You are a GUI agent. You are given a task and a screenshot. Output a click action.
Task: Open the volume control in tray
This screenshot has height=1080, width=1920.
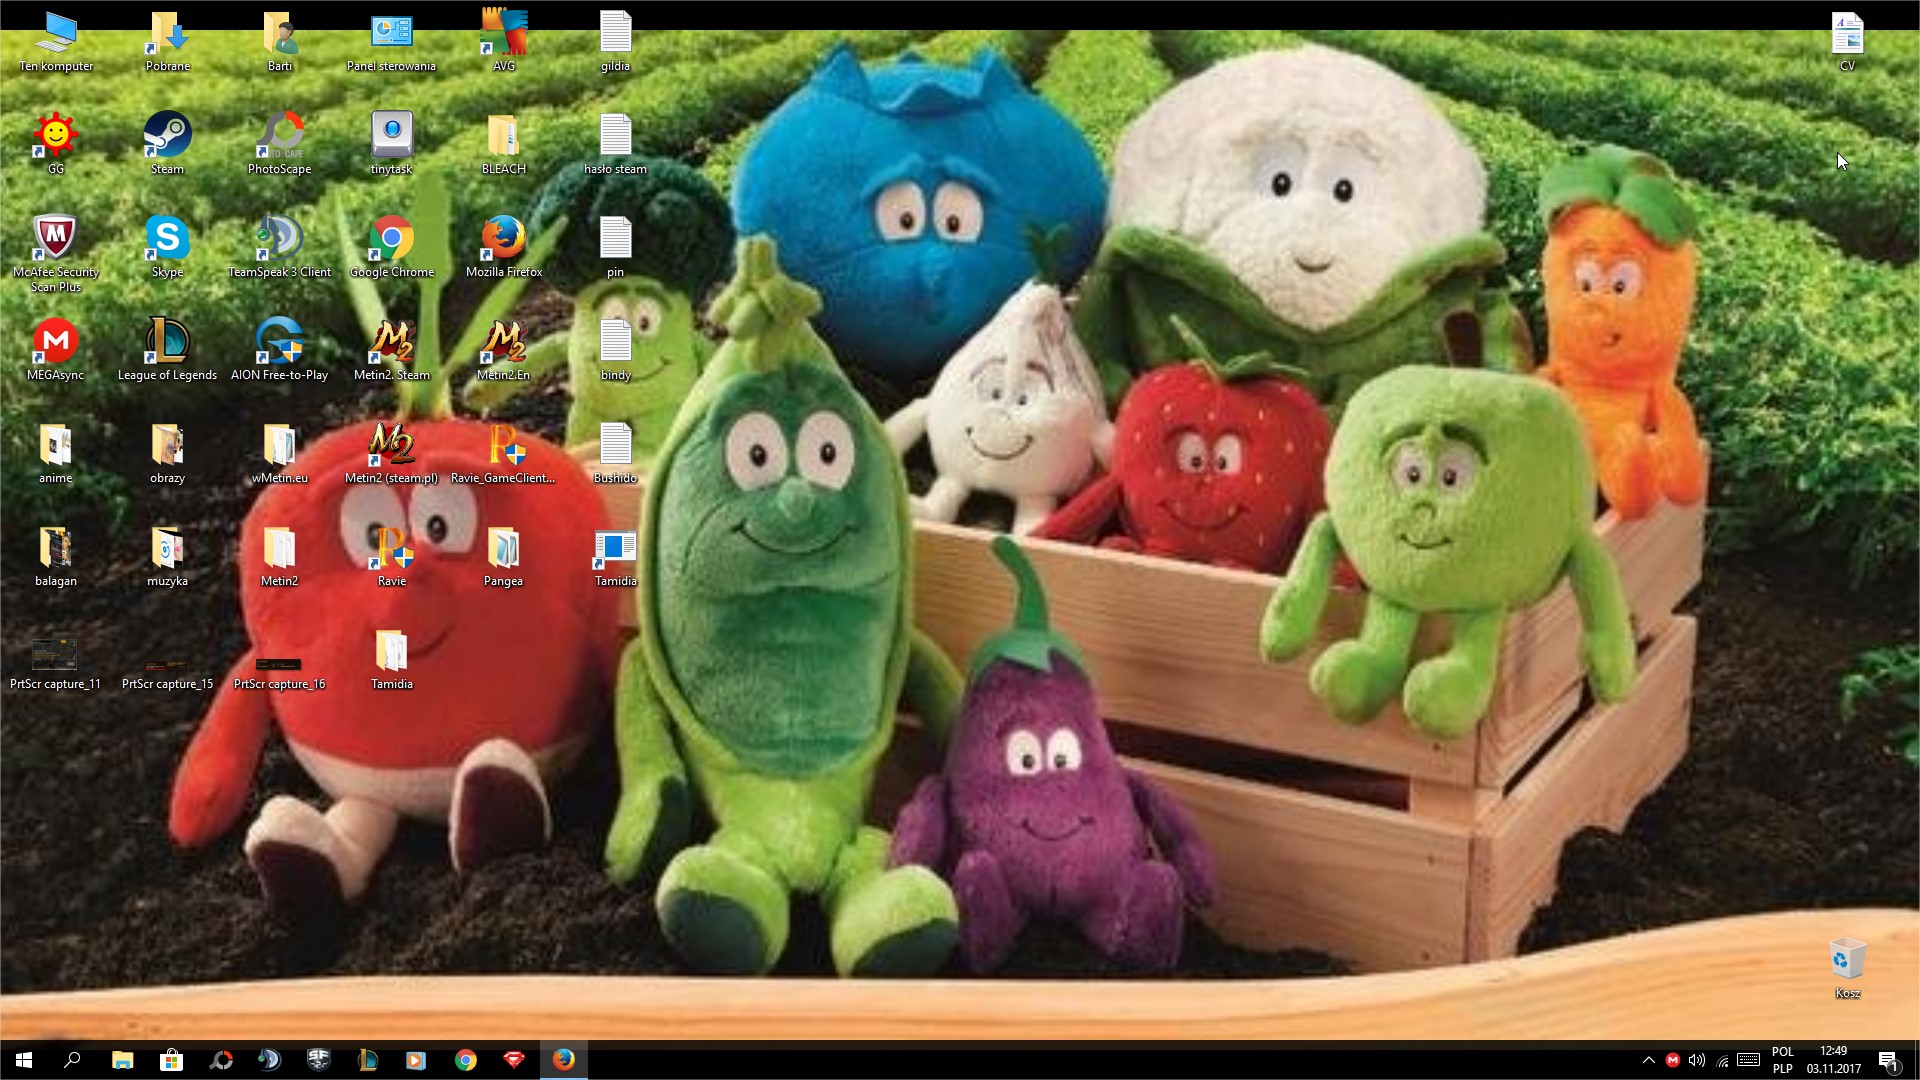pos(1697,1060)
